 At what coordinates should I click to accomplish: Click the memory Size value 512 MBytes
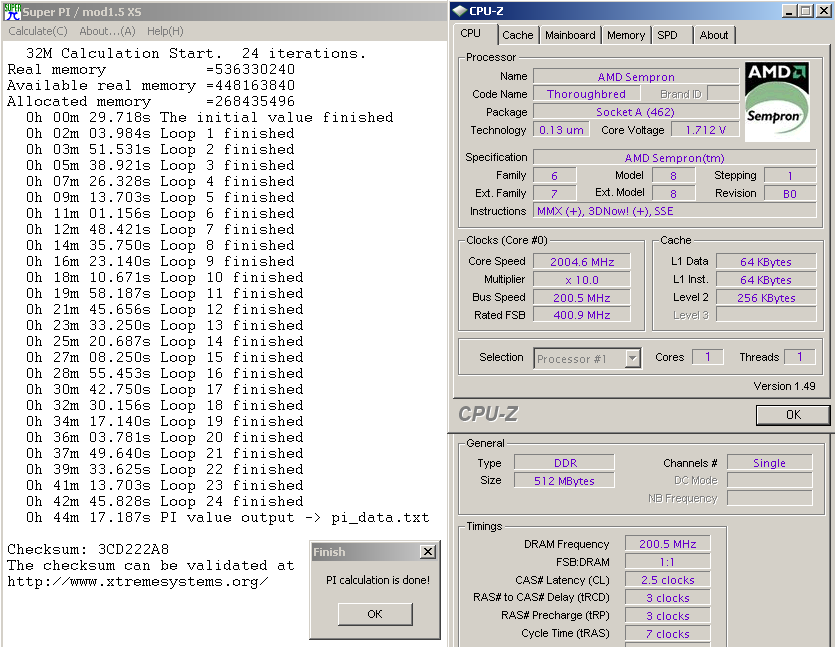564,480
